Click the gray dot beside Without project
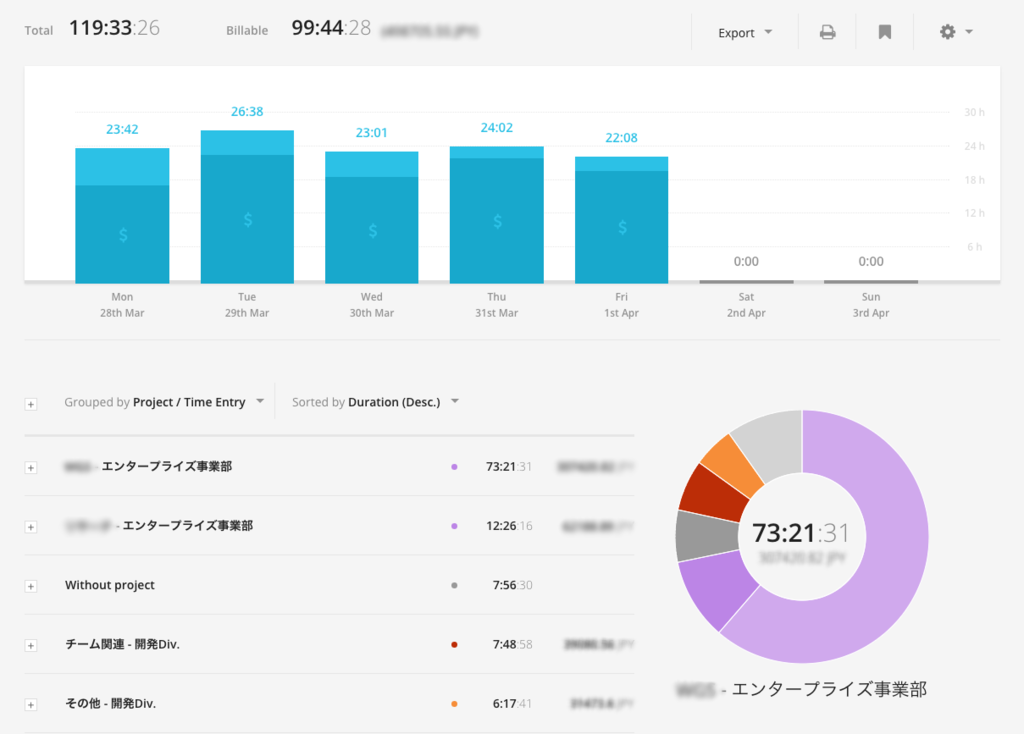This screenshot has height=734, width=1024. (x=455, y=585)
